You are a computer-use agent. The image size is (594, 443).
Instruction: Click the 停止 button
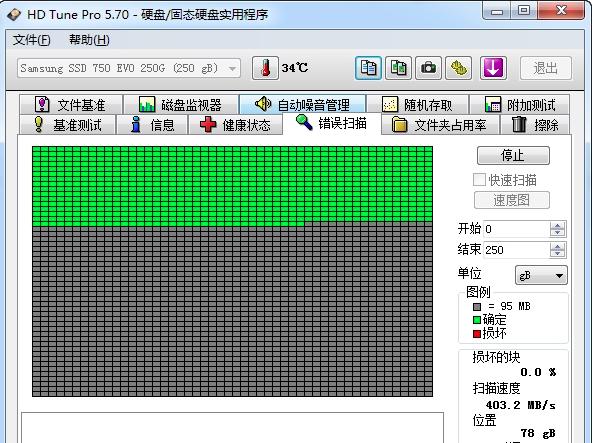513,155
